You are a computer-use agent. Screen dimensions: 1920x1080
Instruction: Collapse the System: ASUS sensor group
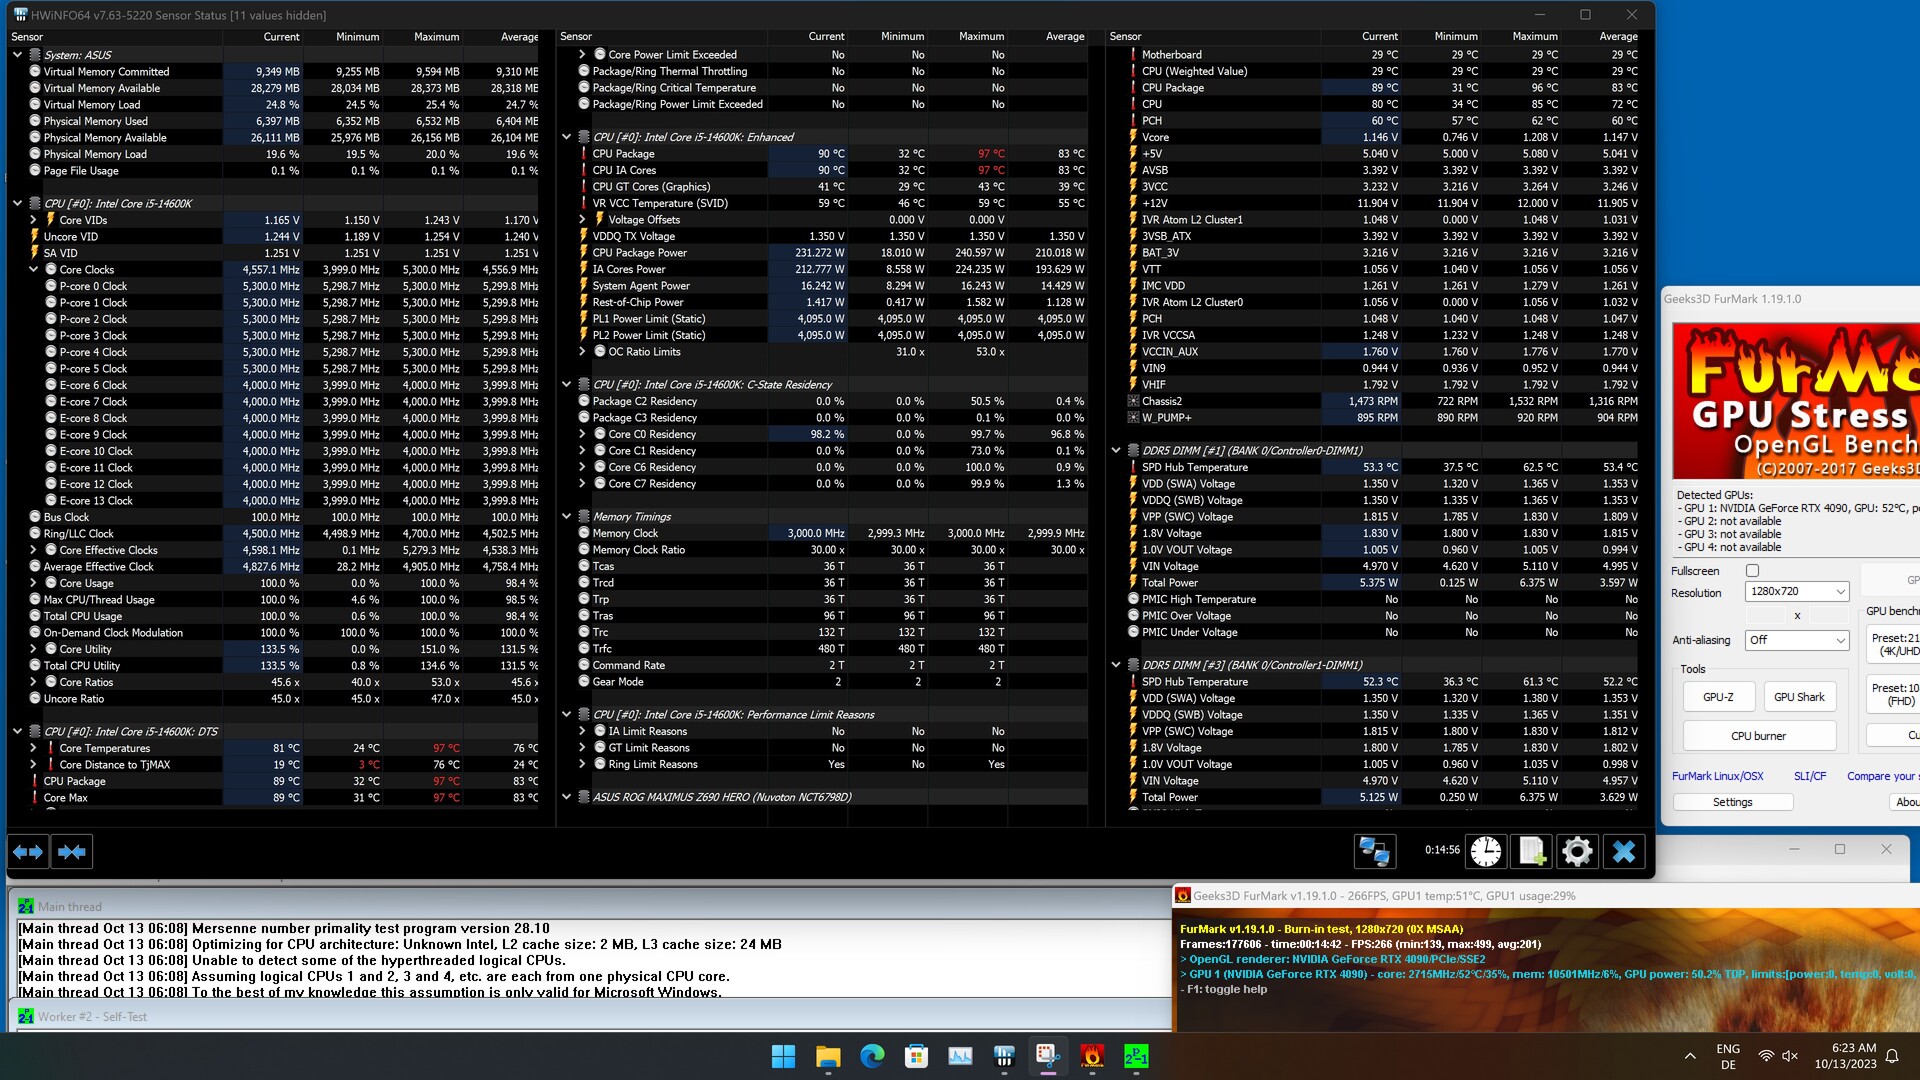17,55
